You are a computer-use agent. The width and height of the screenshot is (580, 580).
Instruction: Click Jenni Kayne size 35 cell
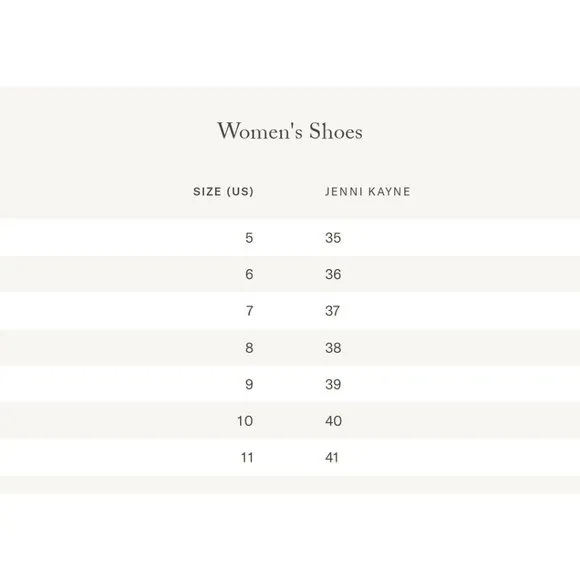pos(333,237)
